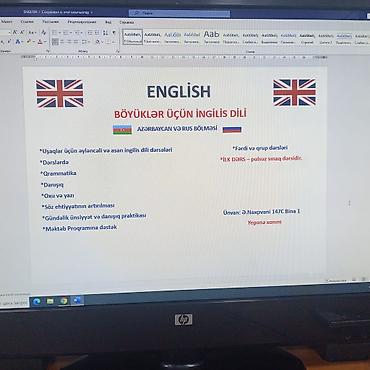The height and width of the screenshot is (370, 370).
Task: Open the font color dropdown arrow
Action: (x=45, y=42)
